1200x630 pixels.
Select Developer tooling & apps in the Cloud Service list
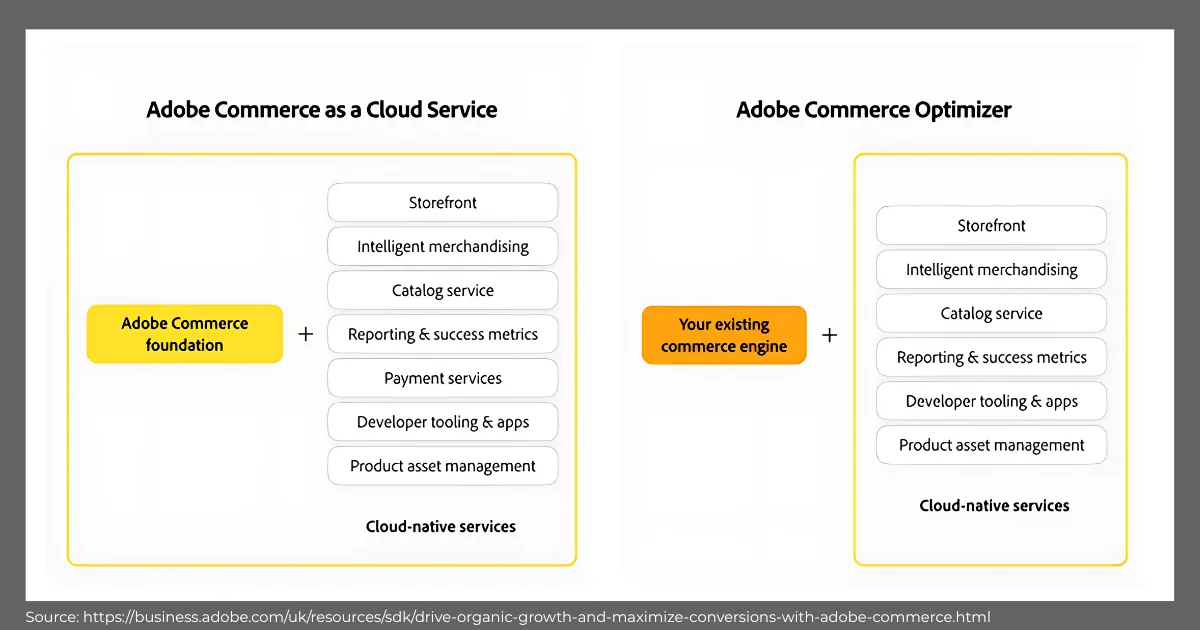point(443,422)
